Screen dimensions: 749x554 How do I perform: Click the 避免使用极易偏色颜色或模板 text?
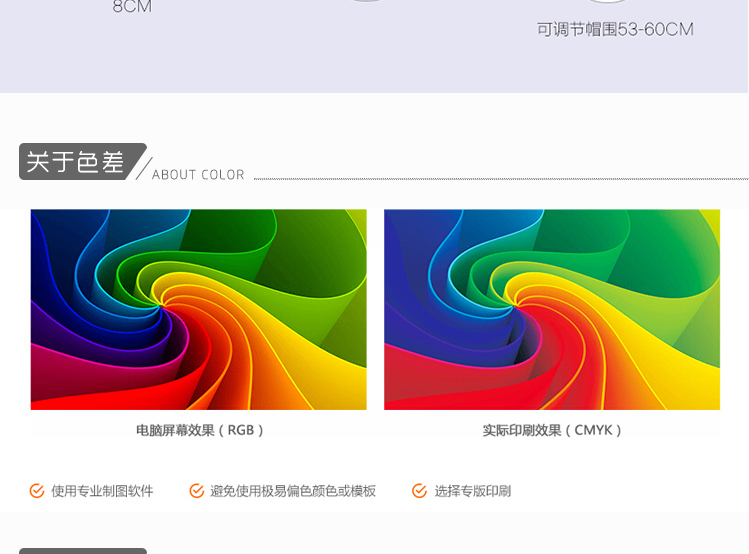(293, 491)
